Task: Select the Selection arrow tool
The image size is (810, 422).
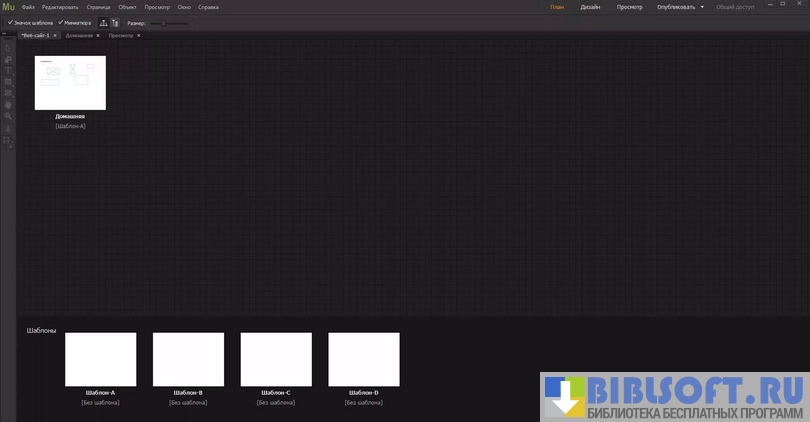Action: pyautogui.click(x=8, y=48)
